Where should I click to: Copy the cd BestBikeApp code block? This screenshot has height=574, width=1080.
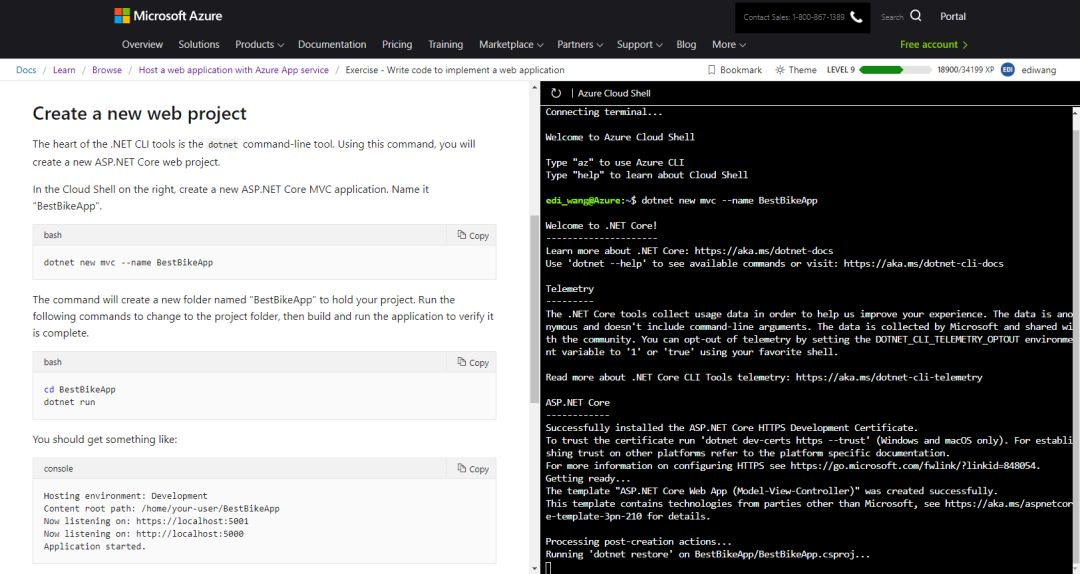472,362
